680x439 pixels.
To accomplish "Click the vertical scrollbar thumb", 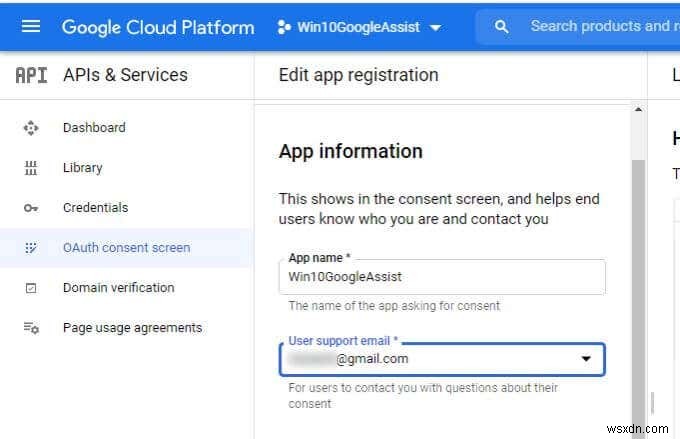I will (x=638, y=299).
